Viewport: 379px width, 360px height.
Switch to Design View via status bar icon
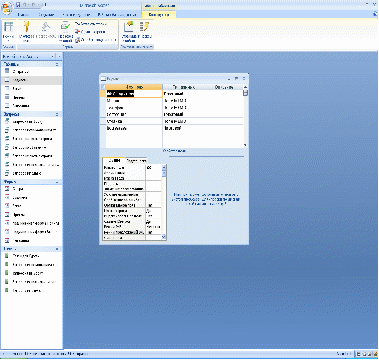[375, 354]
